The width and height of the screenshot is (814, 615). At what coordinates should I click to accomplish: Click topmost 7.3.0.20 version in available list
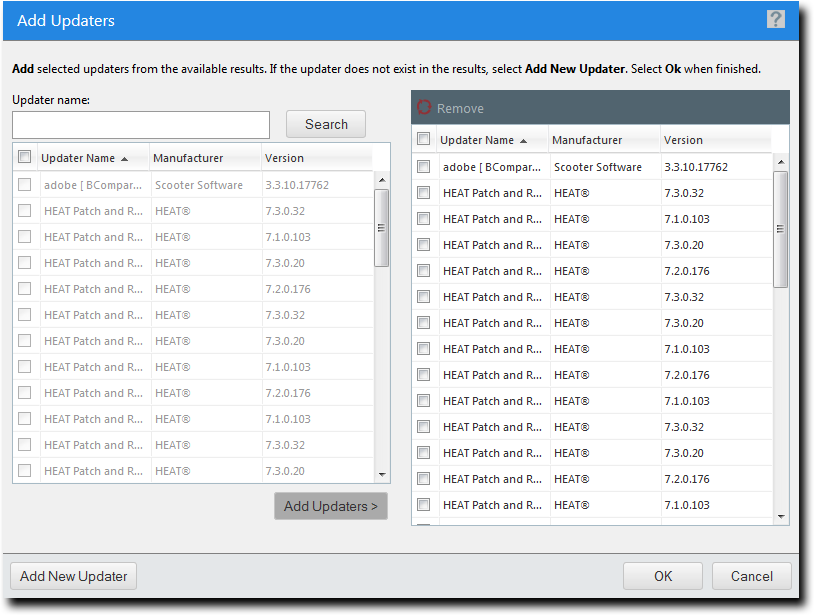point(285,263)
